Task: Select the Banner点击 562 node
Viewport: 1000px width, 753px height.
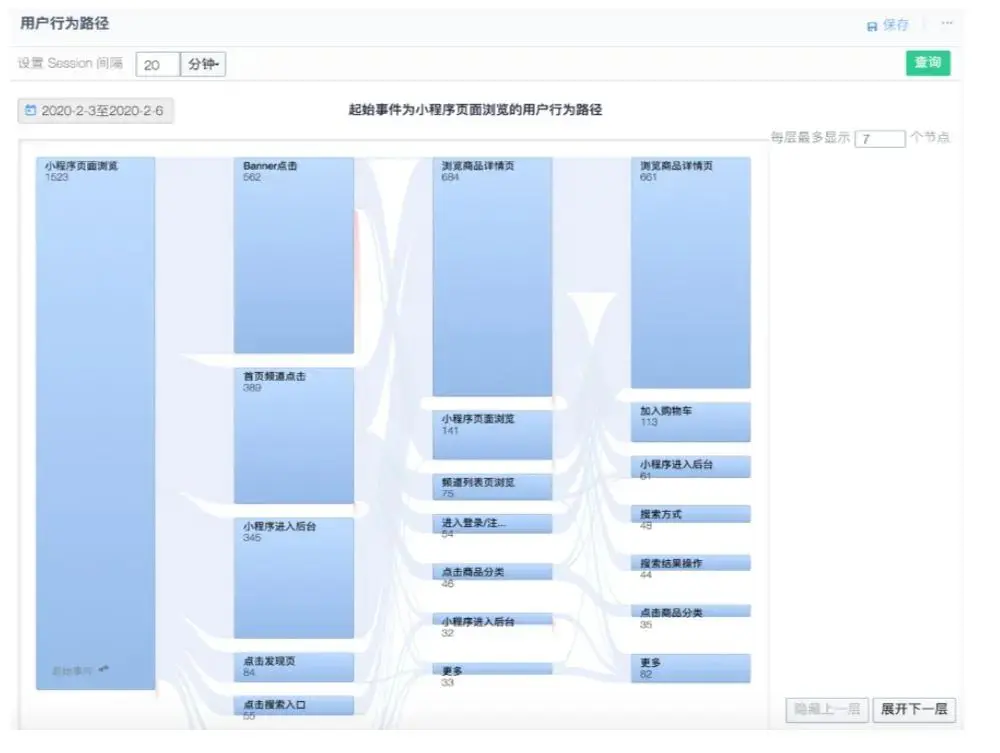Action: (294, 255)
